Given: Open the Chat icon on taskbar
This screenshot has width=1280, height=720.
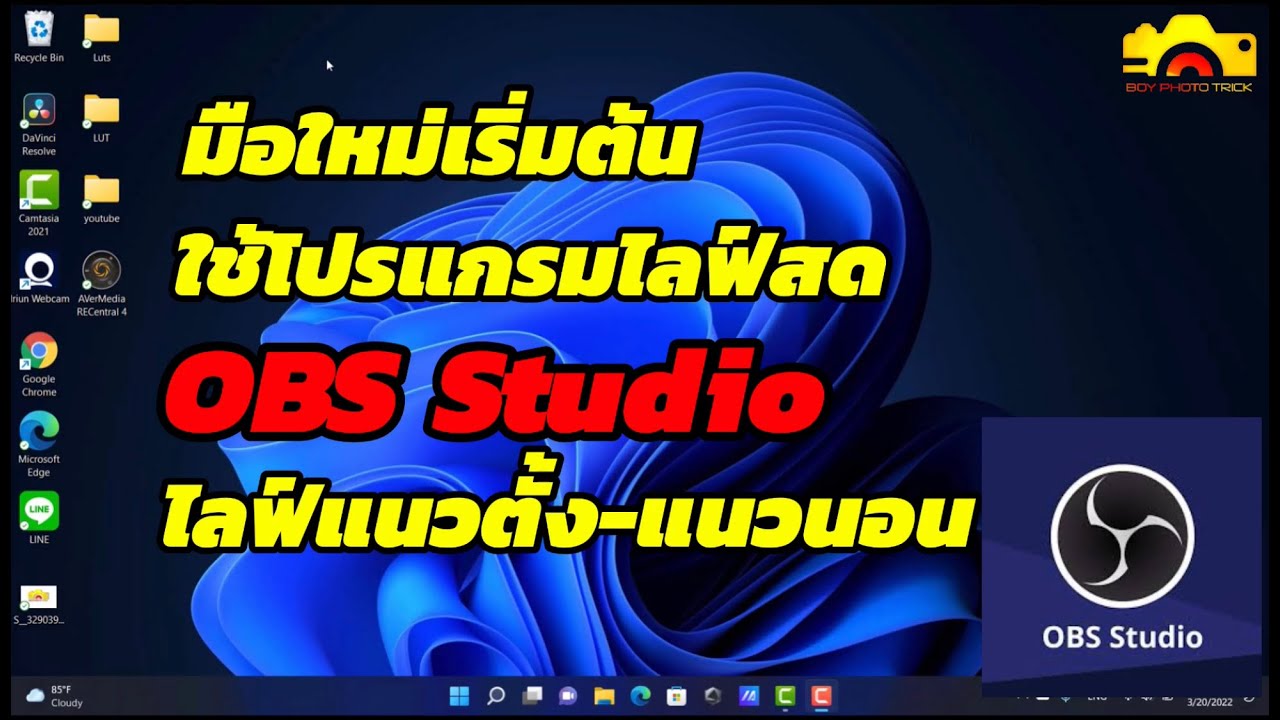Looking at the screenshot, I should pyautogui.click(x=568, y=696).
